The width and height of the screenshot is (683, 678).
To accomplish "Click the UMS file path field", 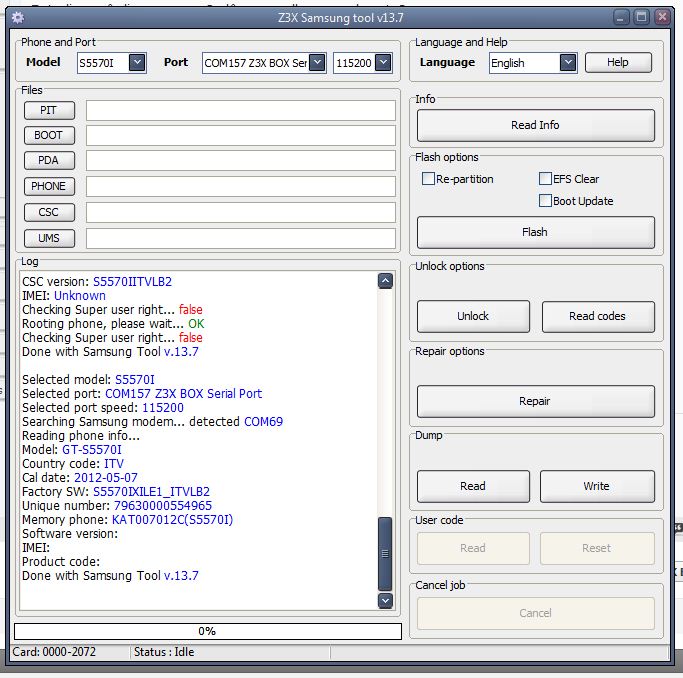I will coord(240,239).
